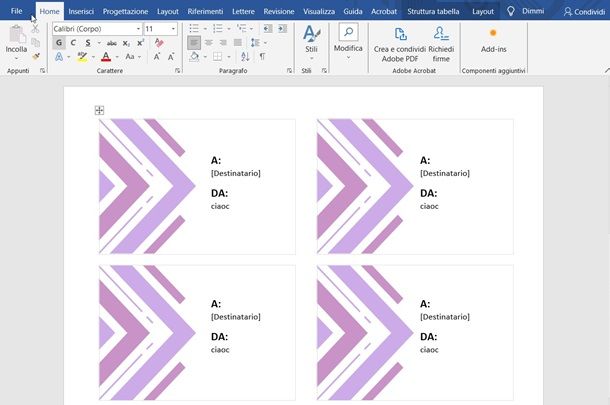Click the Incolla paste icon

click(x=16, y=34)
